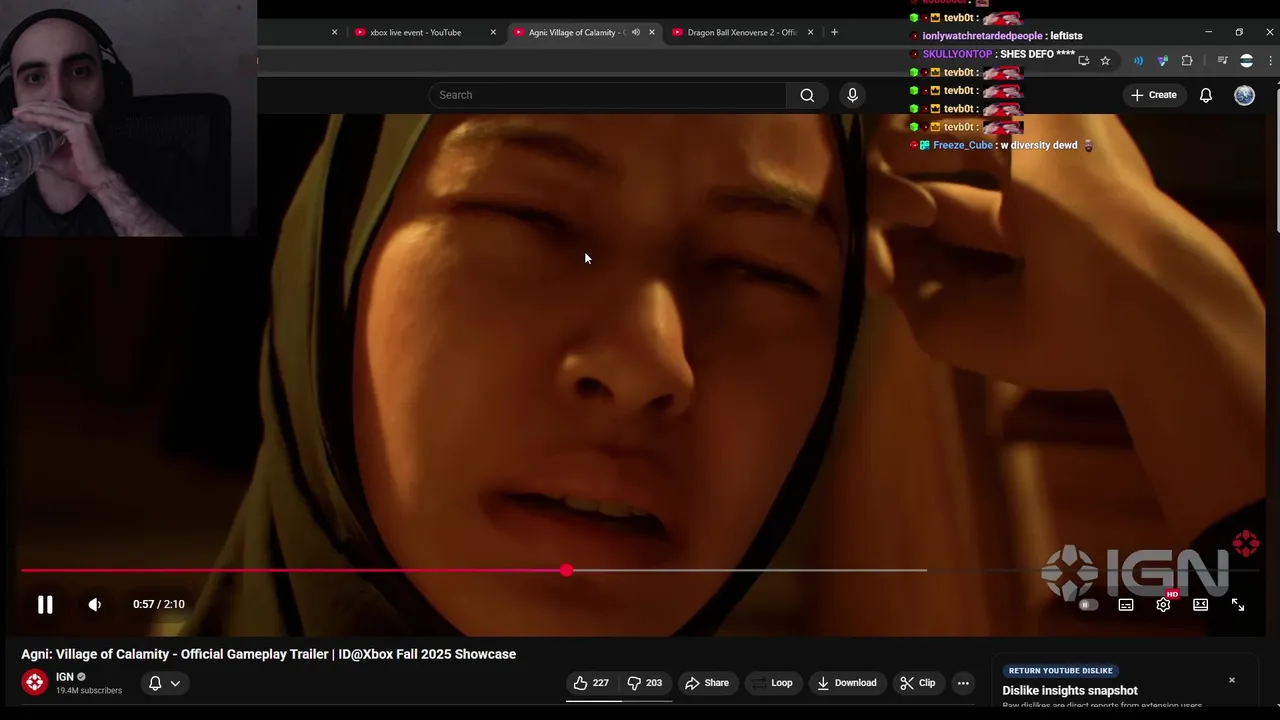Viewport: 1280px width, 720px height.
Task: Open the IGN channel name link
Action: [65, 677]
